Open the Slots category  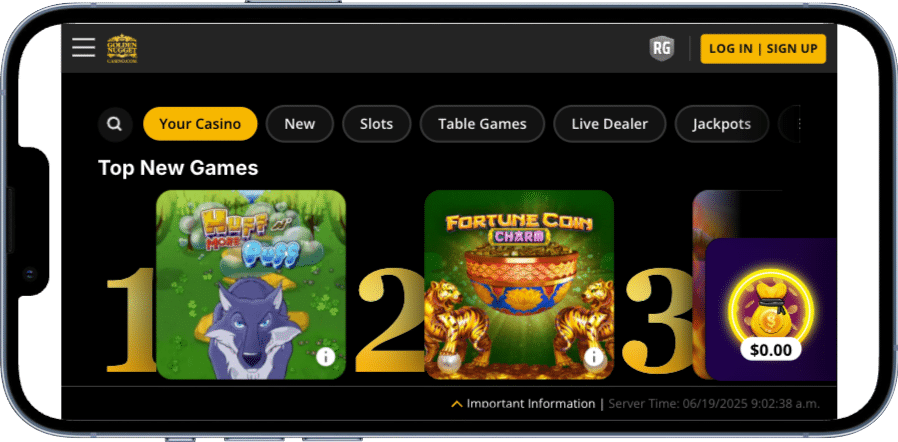(x=376, y=124)
